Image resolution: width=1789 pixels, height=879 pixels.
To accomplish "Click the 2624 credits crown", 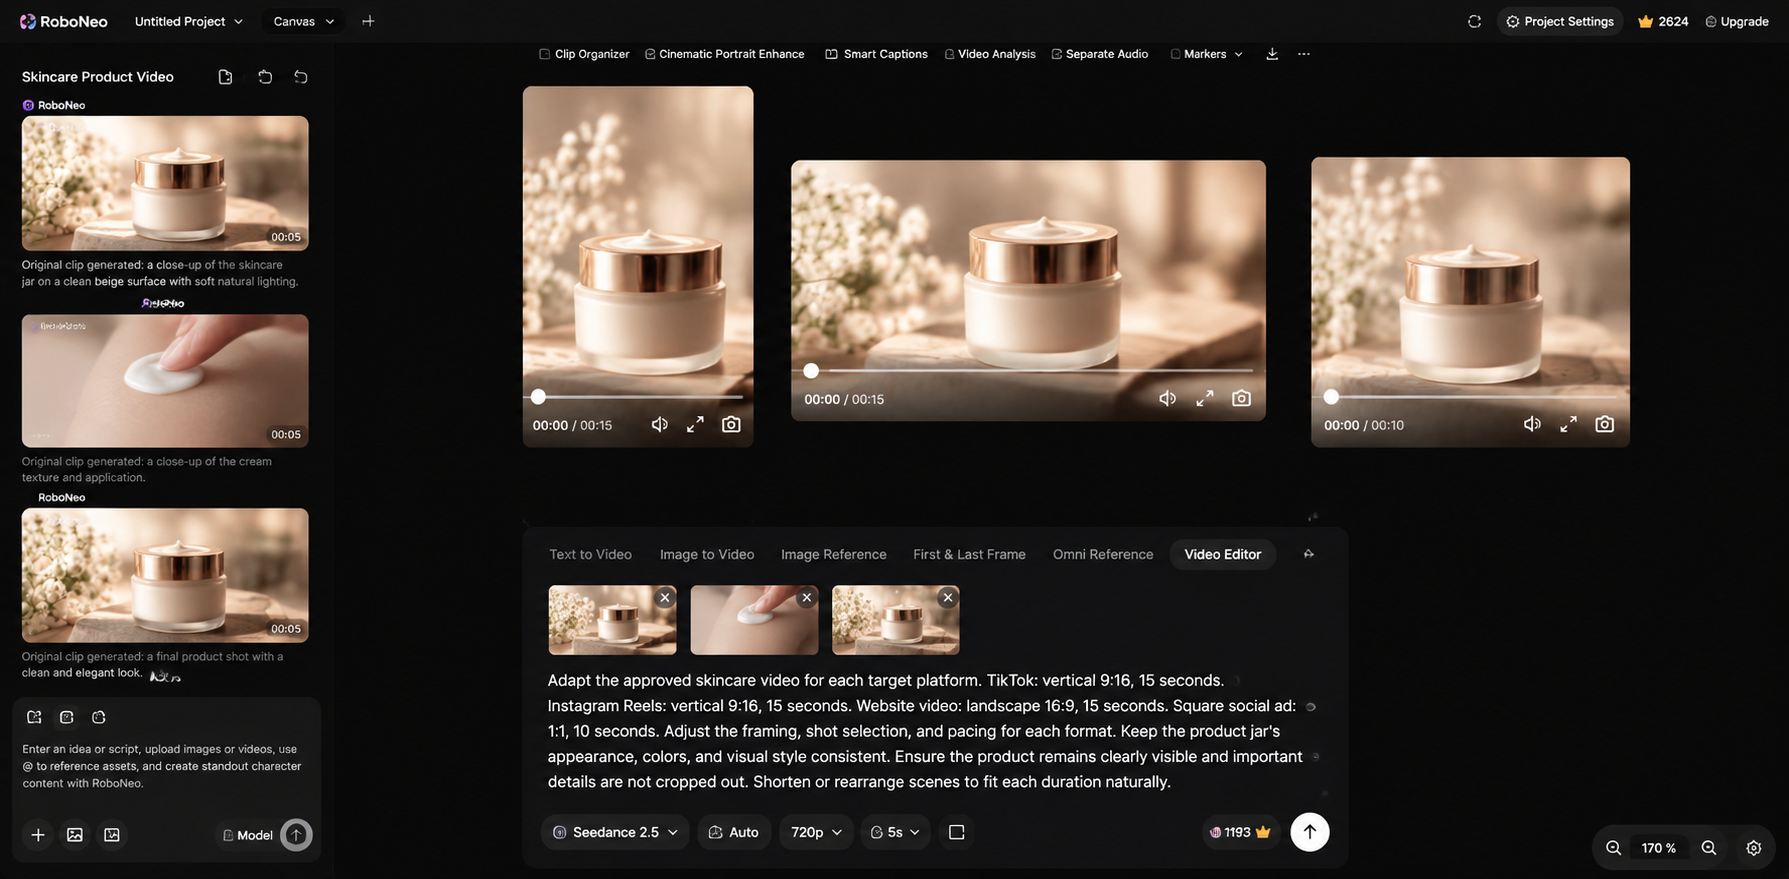I will [1663, 21].
